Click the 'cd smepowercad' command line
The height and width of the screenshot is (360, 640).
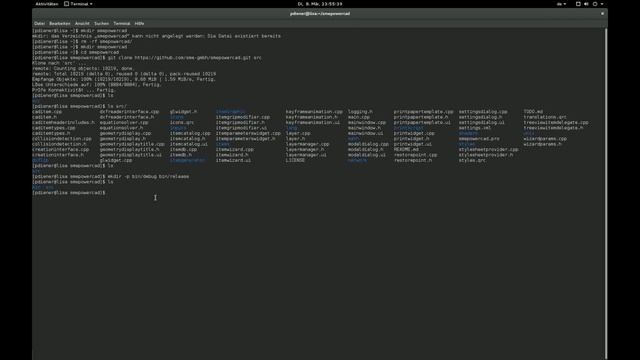(76, 52)
